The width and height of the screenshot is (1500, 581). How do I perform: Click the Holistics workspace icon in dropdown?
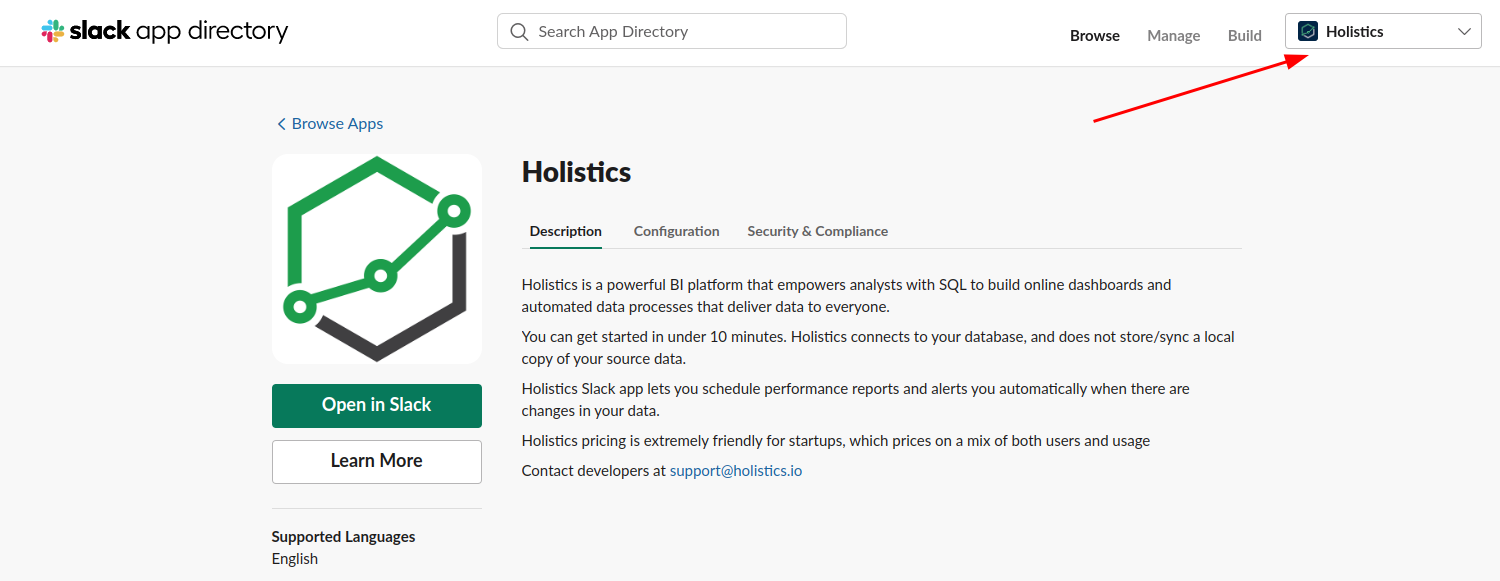coord(1308,32)
